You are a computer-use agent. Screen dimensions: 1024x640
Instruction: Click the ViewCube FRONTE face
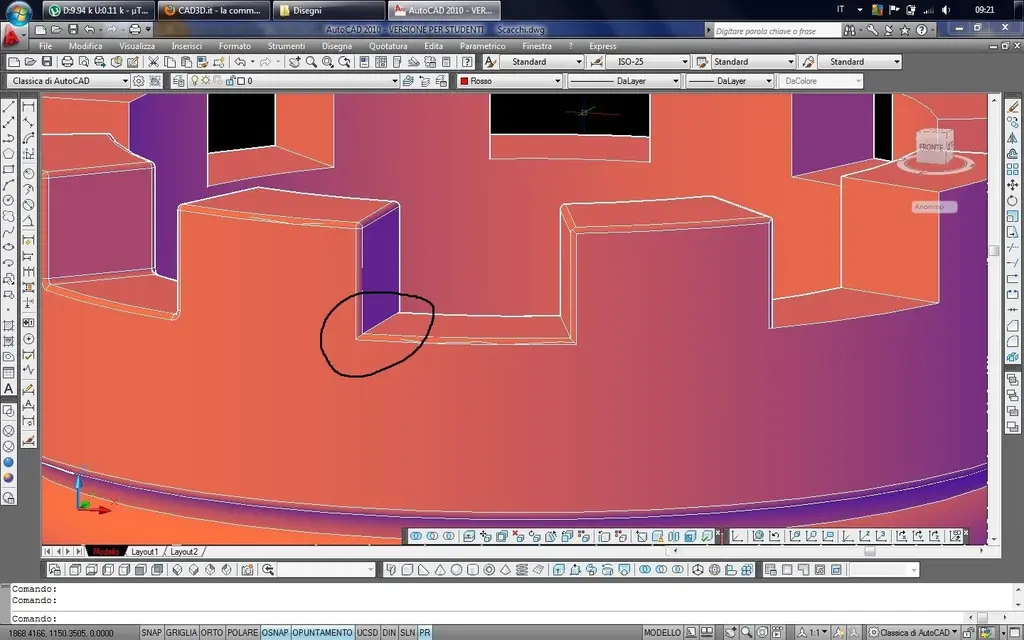[x=932, y=146]
